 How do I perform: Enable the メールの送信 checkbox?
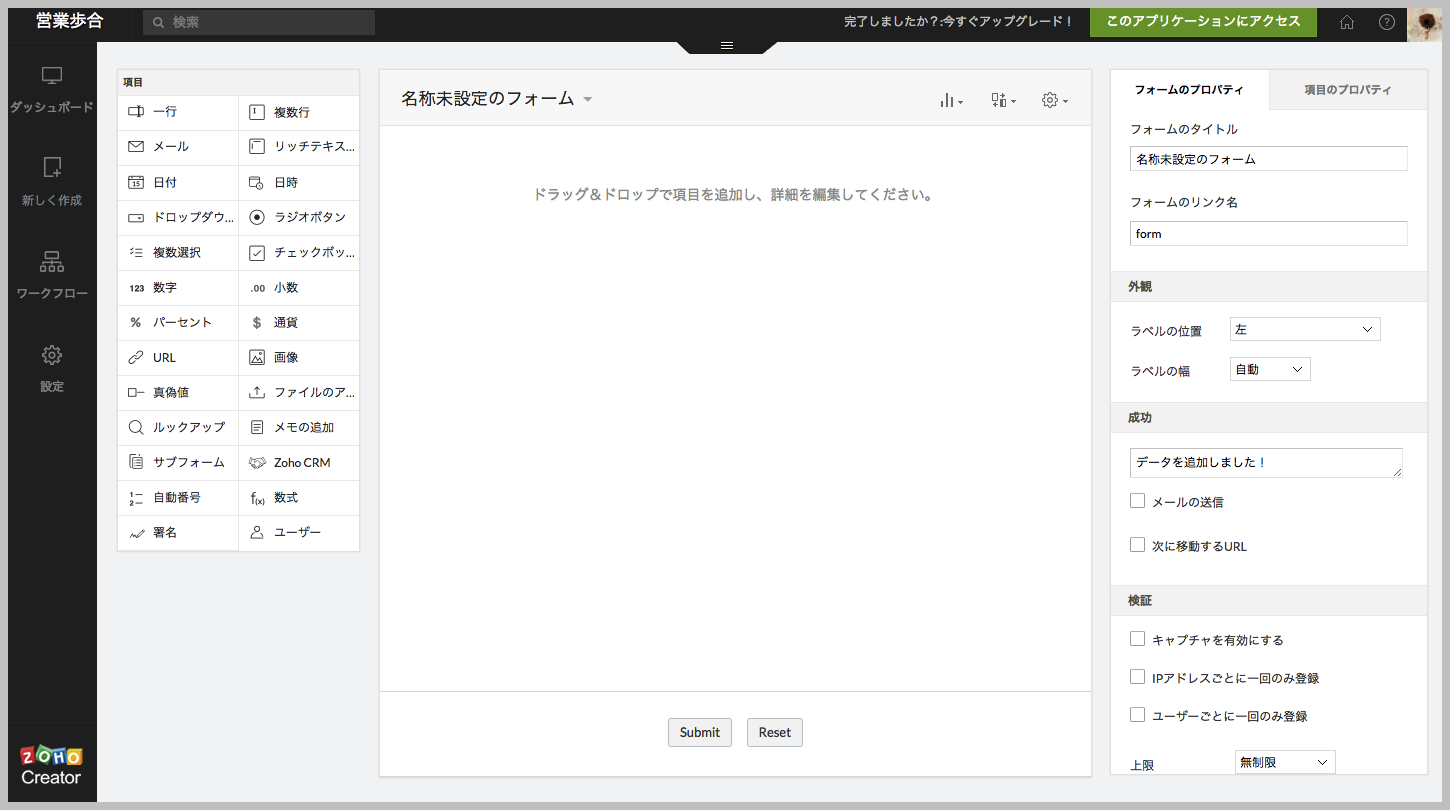pos(1137,501)
